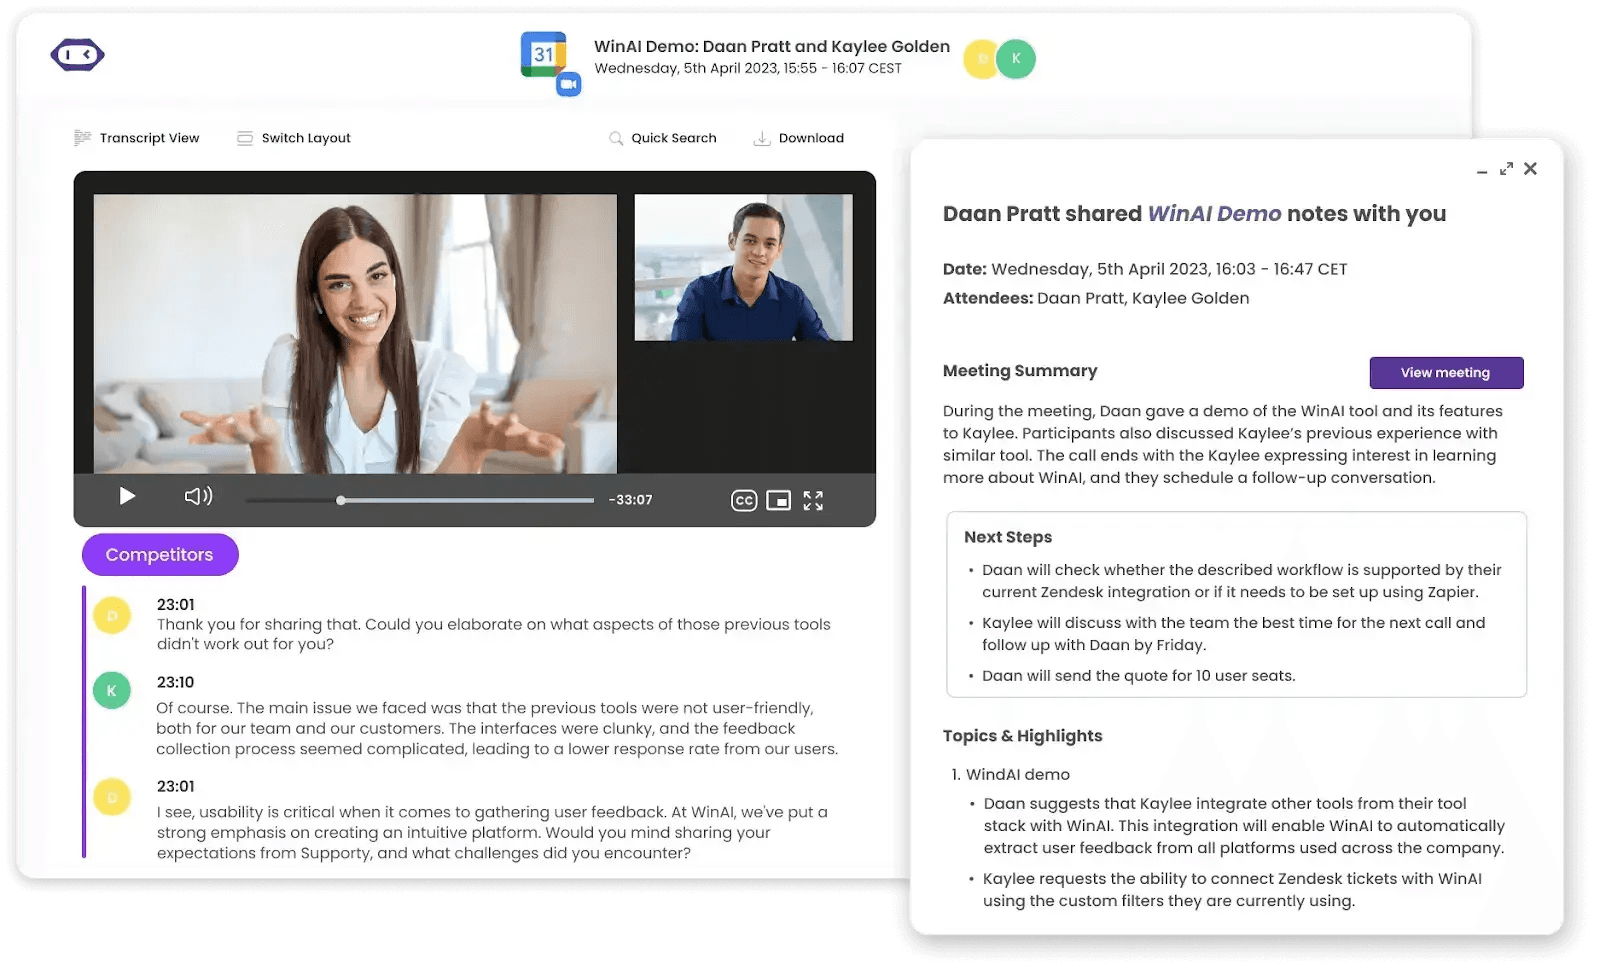The height and width of the screenshot is (971, 1600).
Task: Click the small presenter video thumbnail
Action: 743,268
